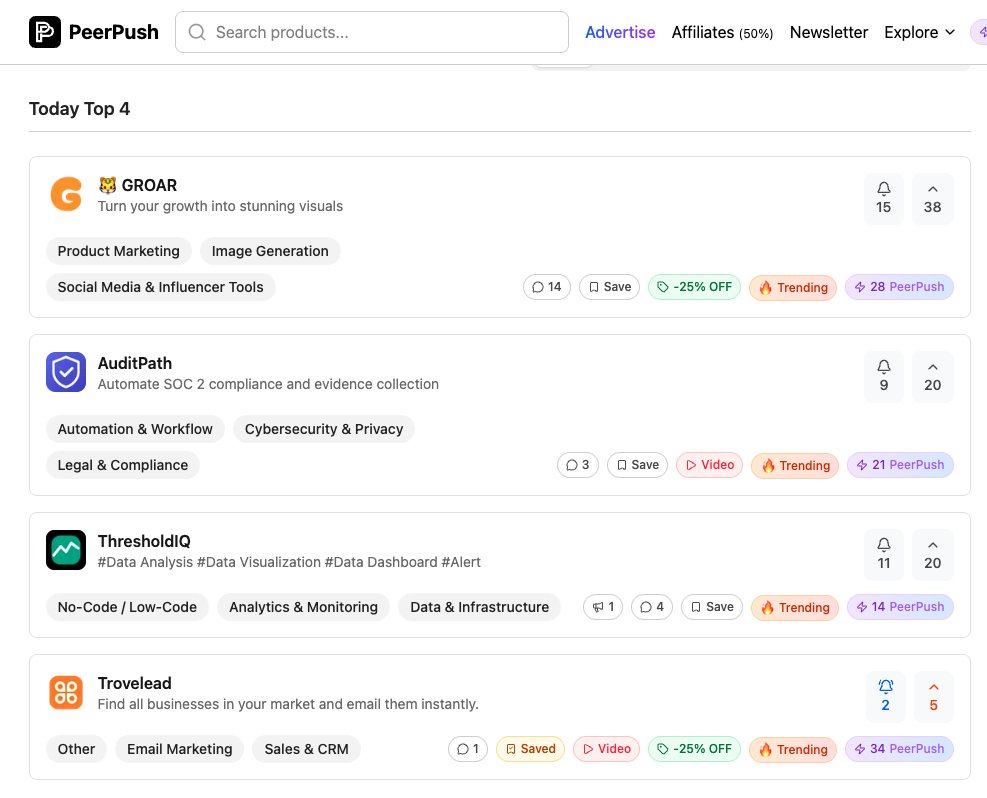Click the GROAR tagline text

[220, 206]
